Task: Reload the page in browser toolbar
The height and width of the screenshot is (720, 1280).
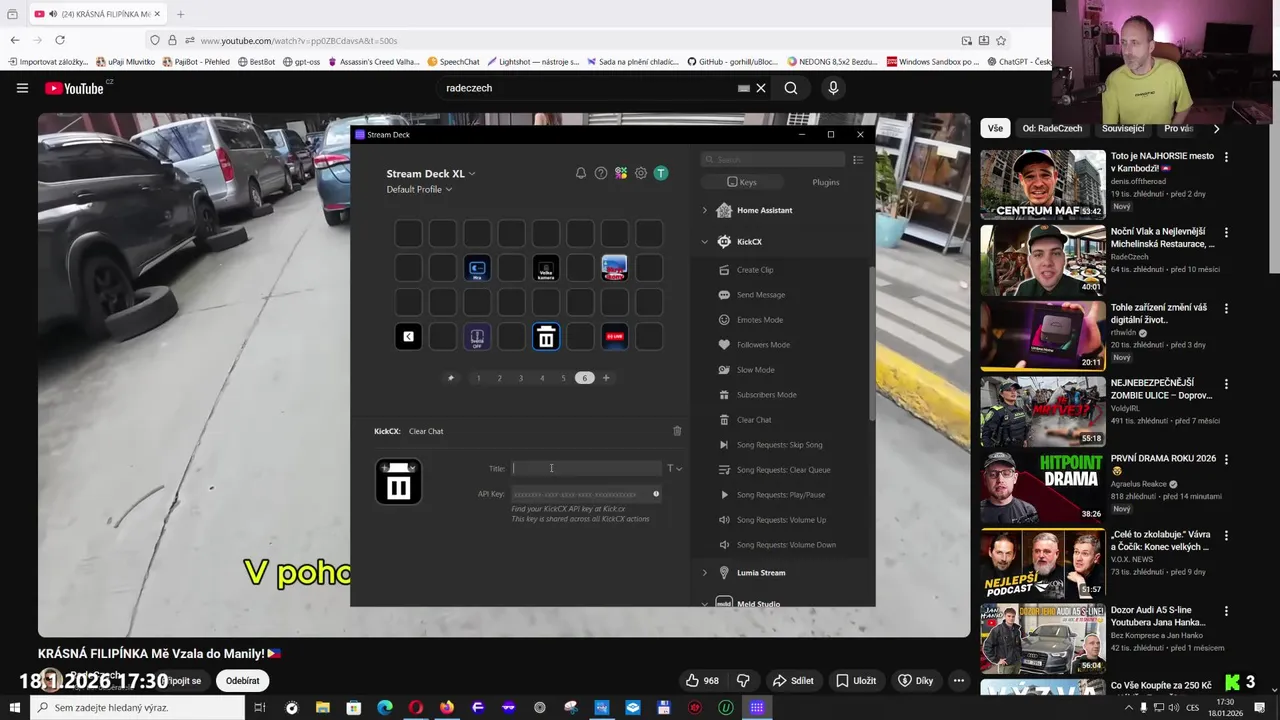Action: pyautogui.click(x=60, y=40)
